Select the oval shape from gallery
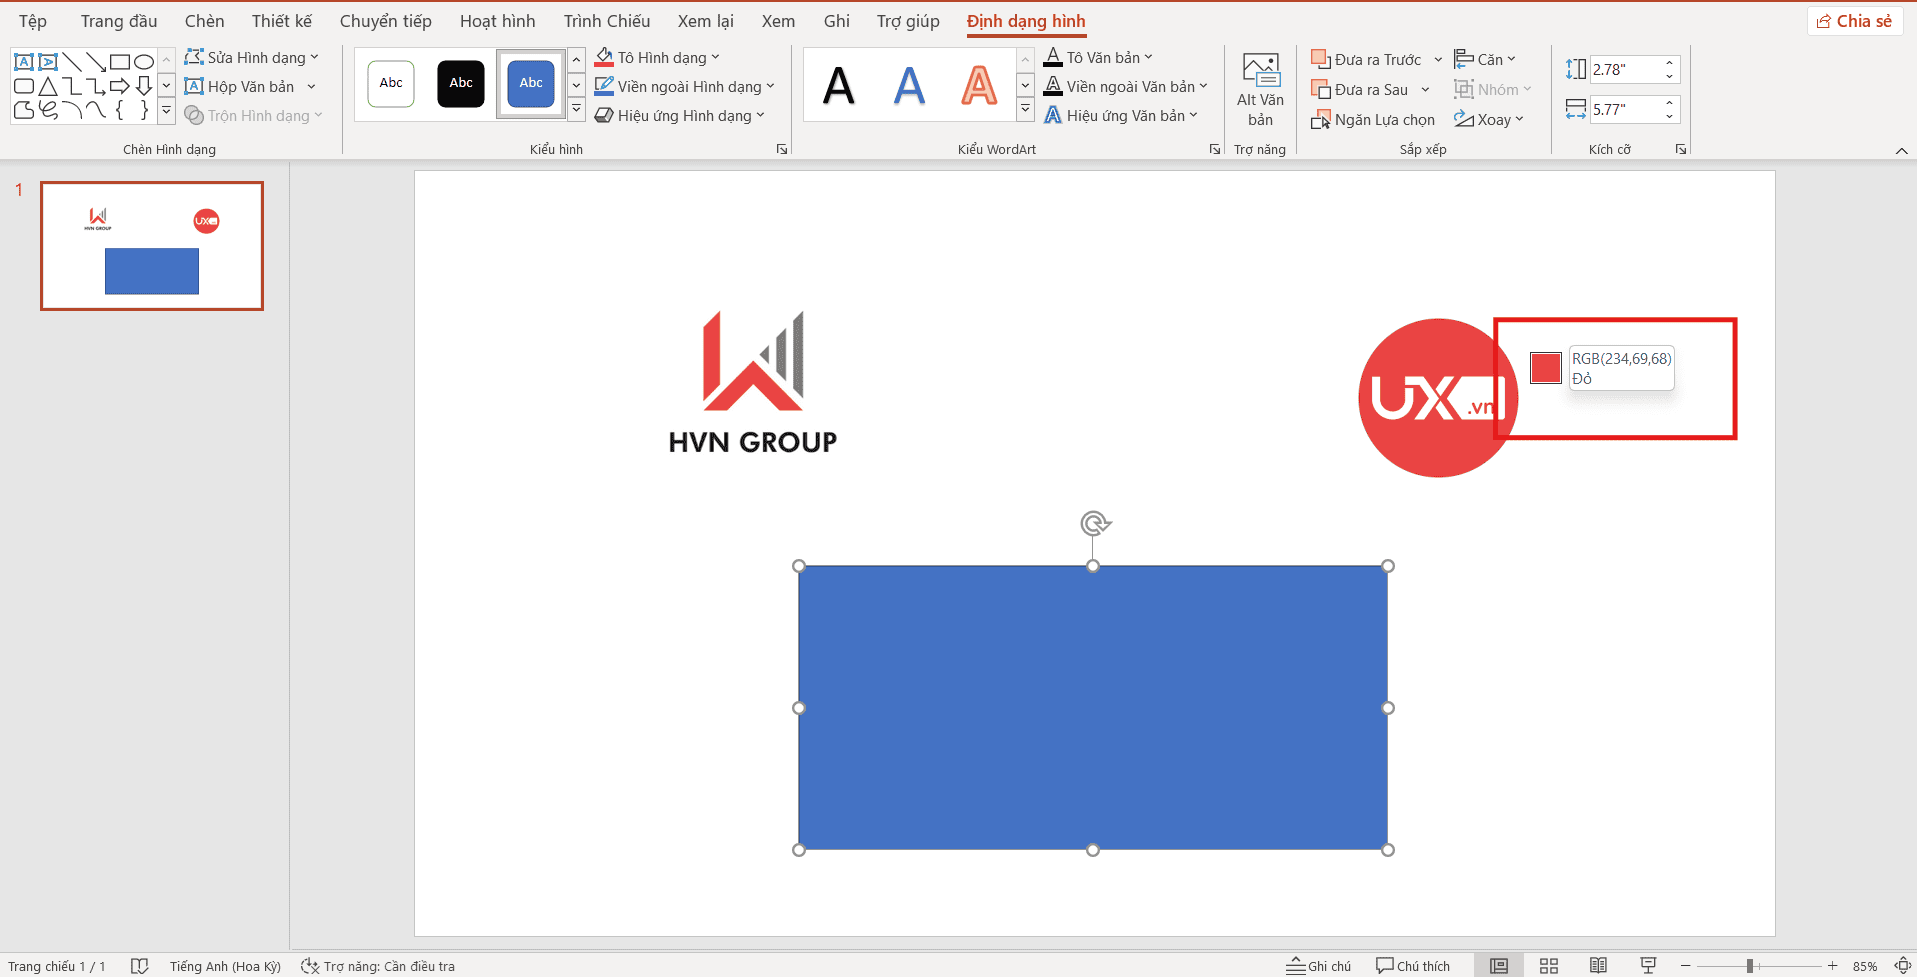The height and width of the screenshot is (977, 1917). coord(144,62)
